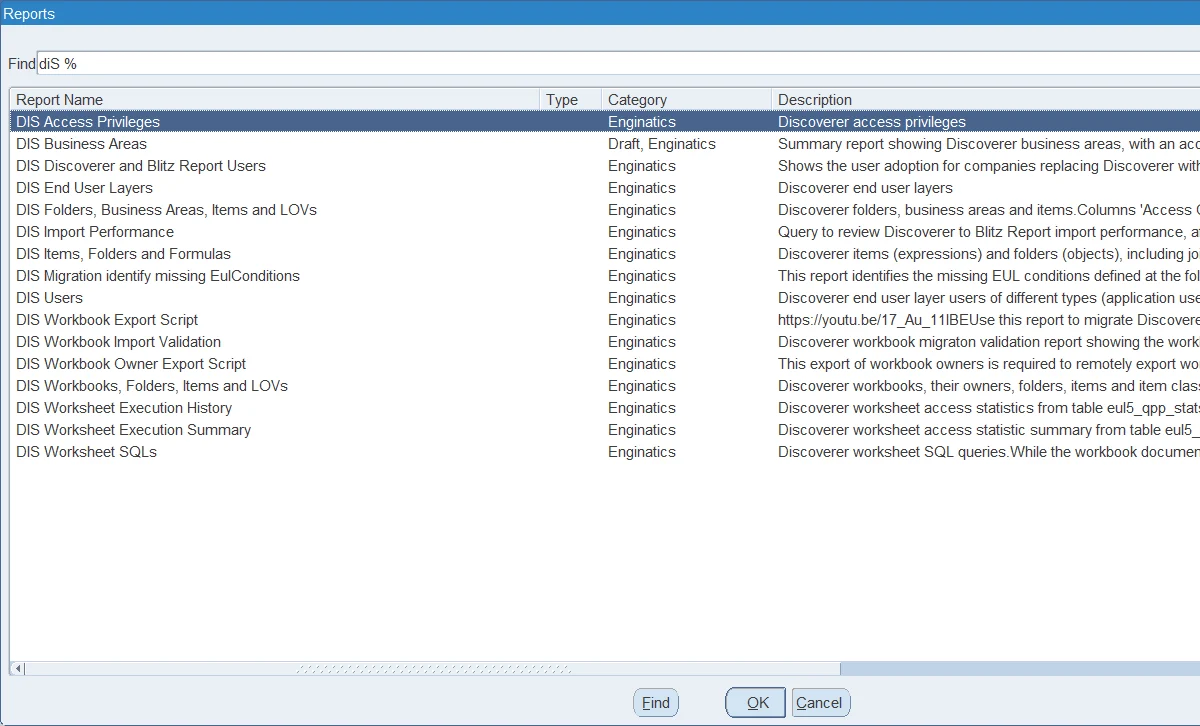Click description 'Query to review Discoverer to Blitz'
The height and width of the screenshot is (726, 1200).
click(989, 232)
